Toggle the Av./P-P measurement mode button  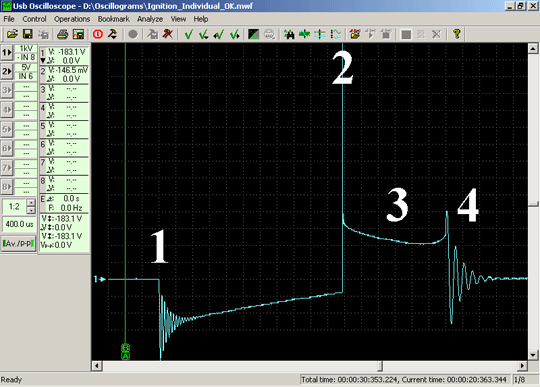(19, 244)
